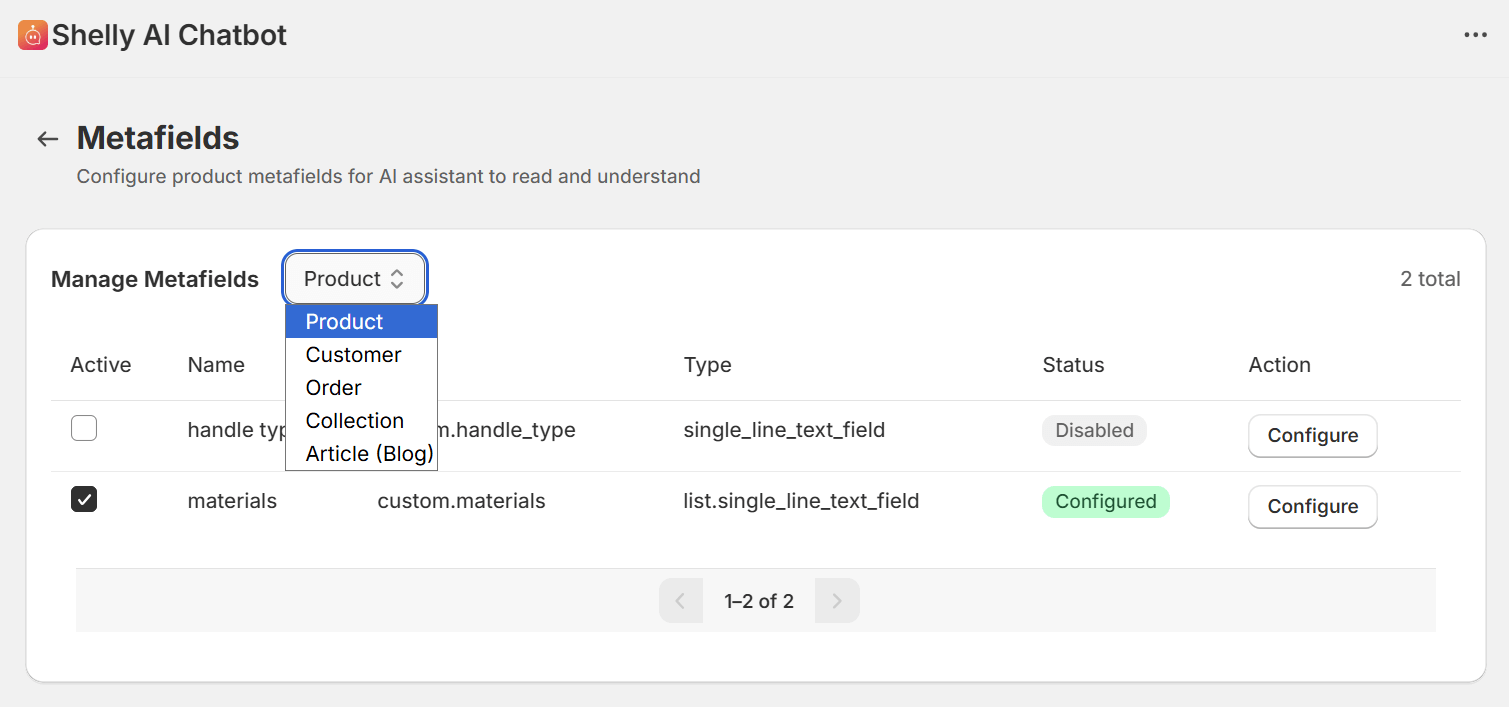The image size is (1509, 707).
Task: Open the three-dot more options menu
Action: tap(1475, 35)
